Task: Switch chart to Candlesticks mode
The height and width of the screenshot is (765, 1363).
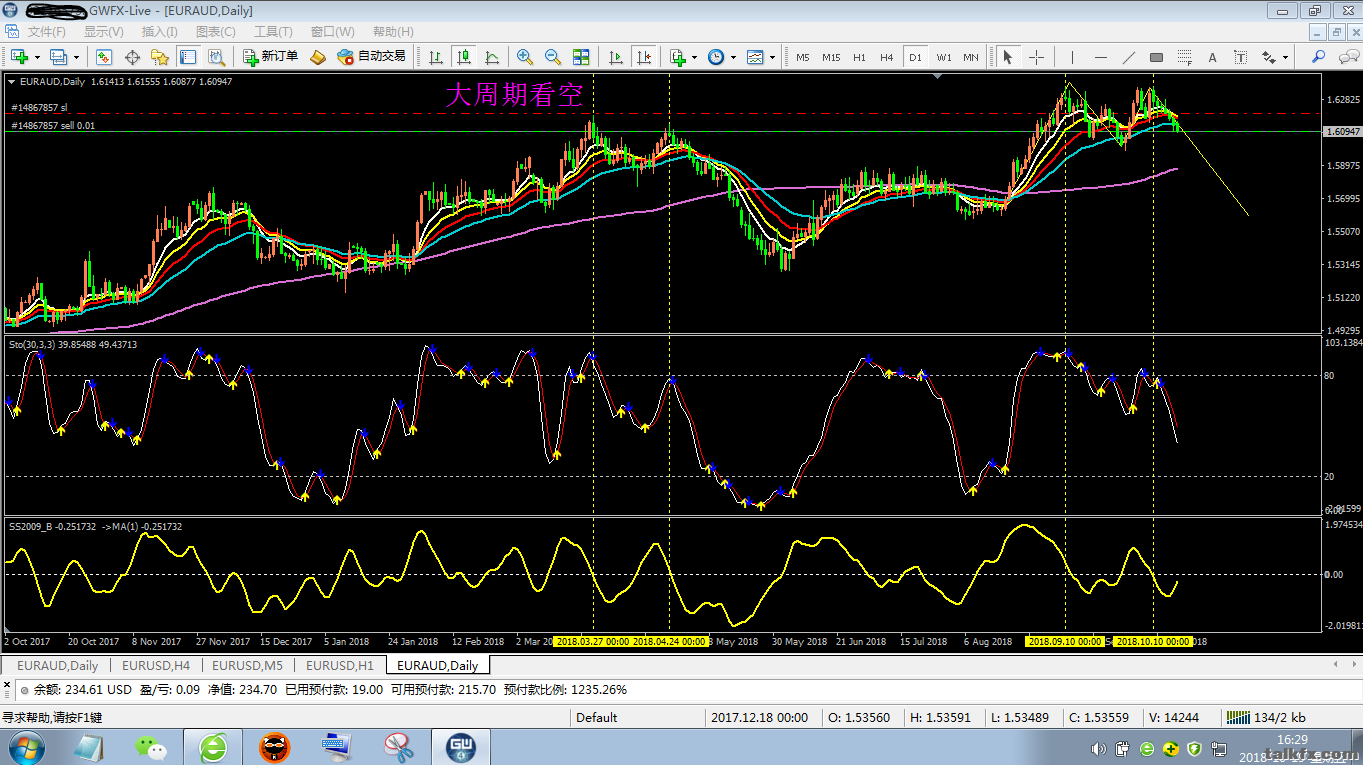Action: (464, 57)
